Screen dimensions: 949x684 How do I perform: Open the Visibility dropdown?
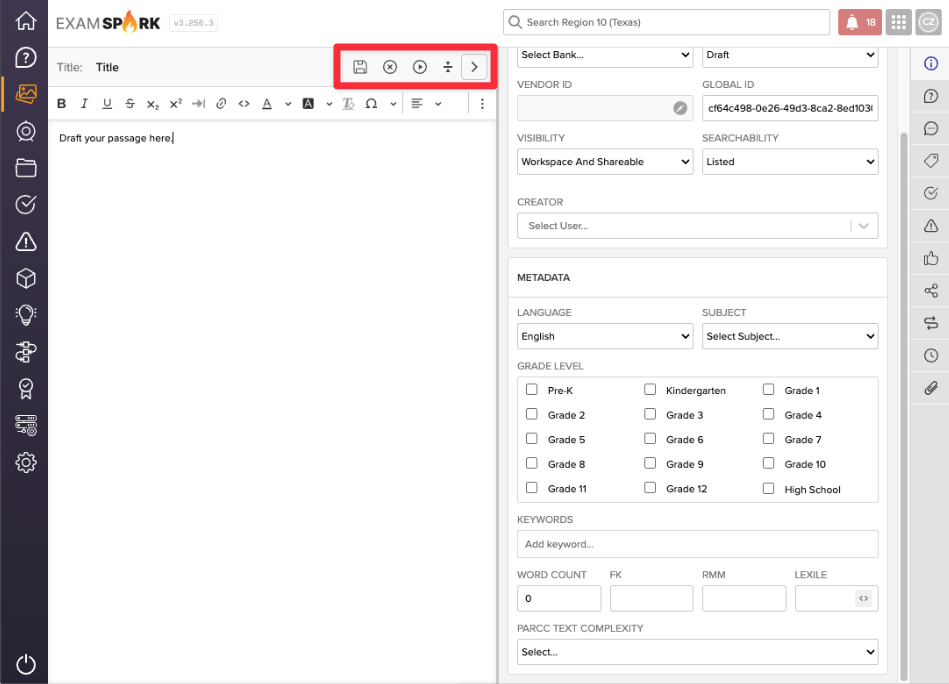click(605, 162)
